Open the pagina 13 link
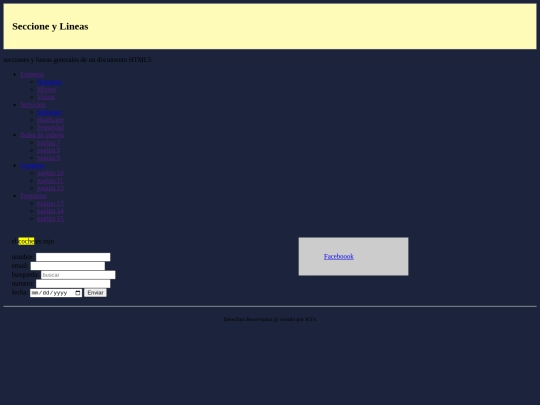 [50, 204]
